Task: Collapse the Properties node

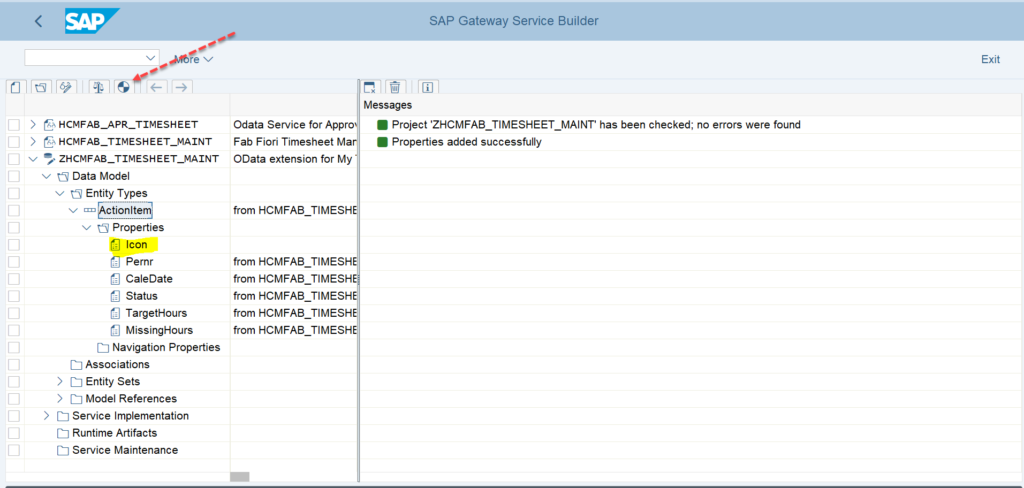Action: tap(87, 228)
